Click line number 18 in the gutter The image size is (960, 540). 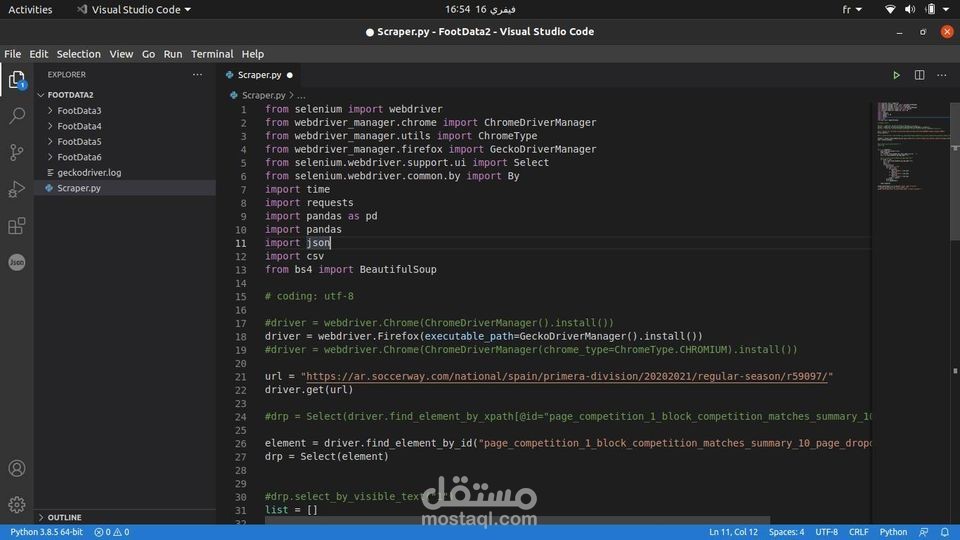point(241,337)
